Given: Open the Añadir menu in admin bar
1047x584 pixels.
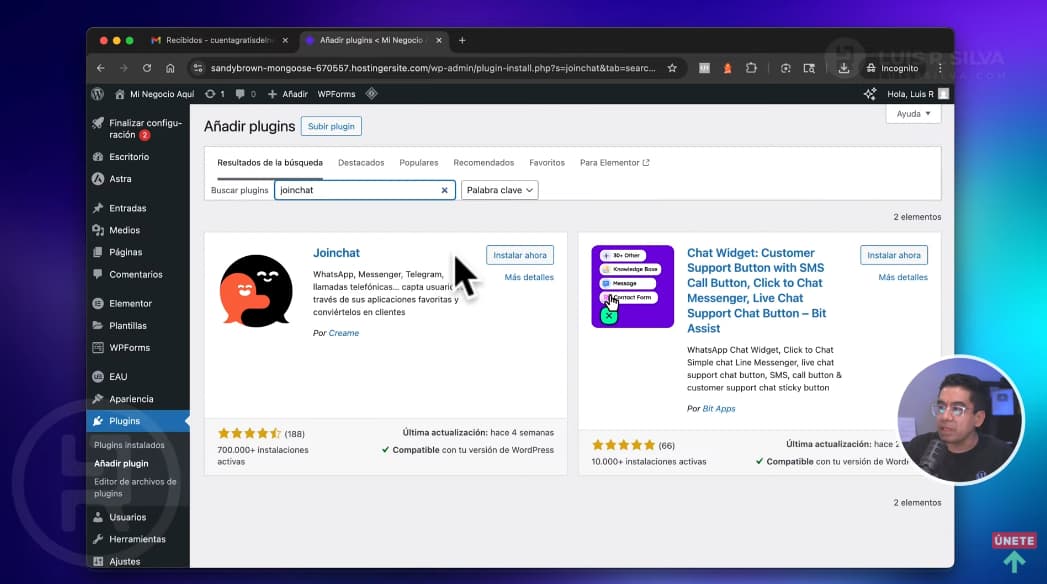Looking at the screenshot, I should (288, 94).
